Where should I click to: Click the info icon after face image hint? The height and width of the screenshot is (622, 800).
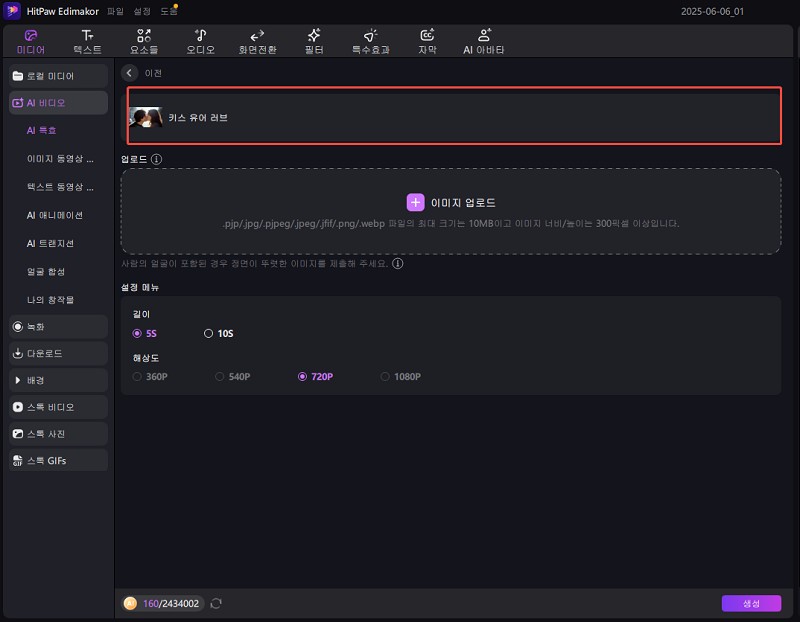397,263
